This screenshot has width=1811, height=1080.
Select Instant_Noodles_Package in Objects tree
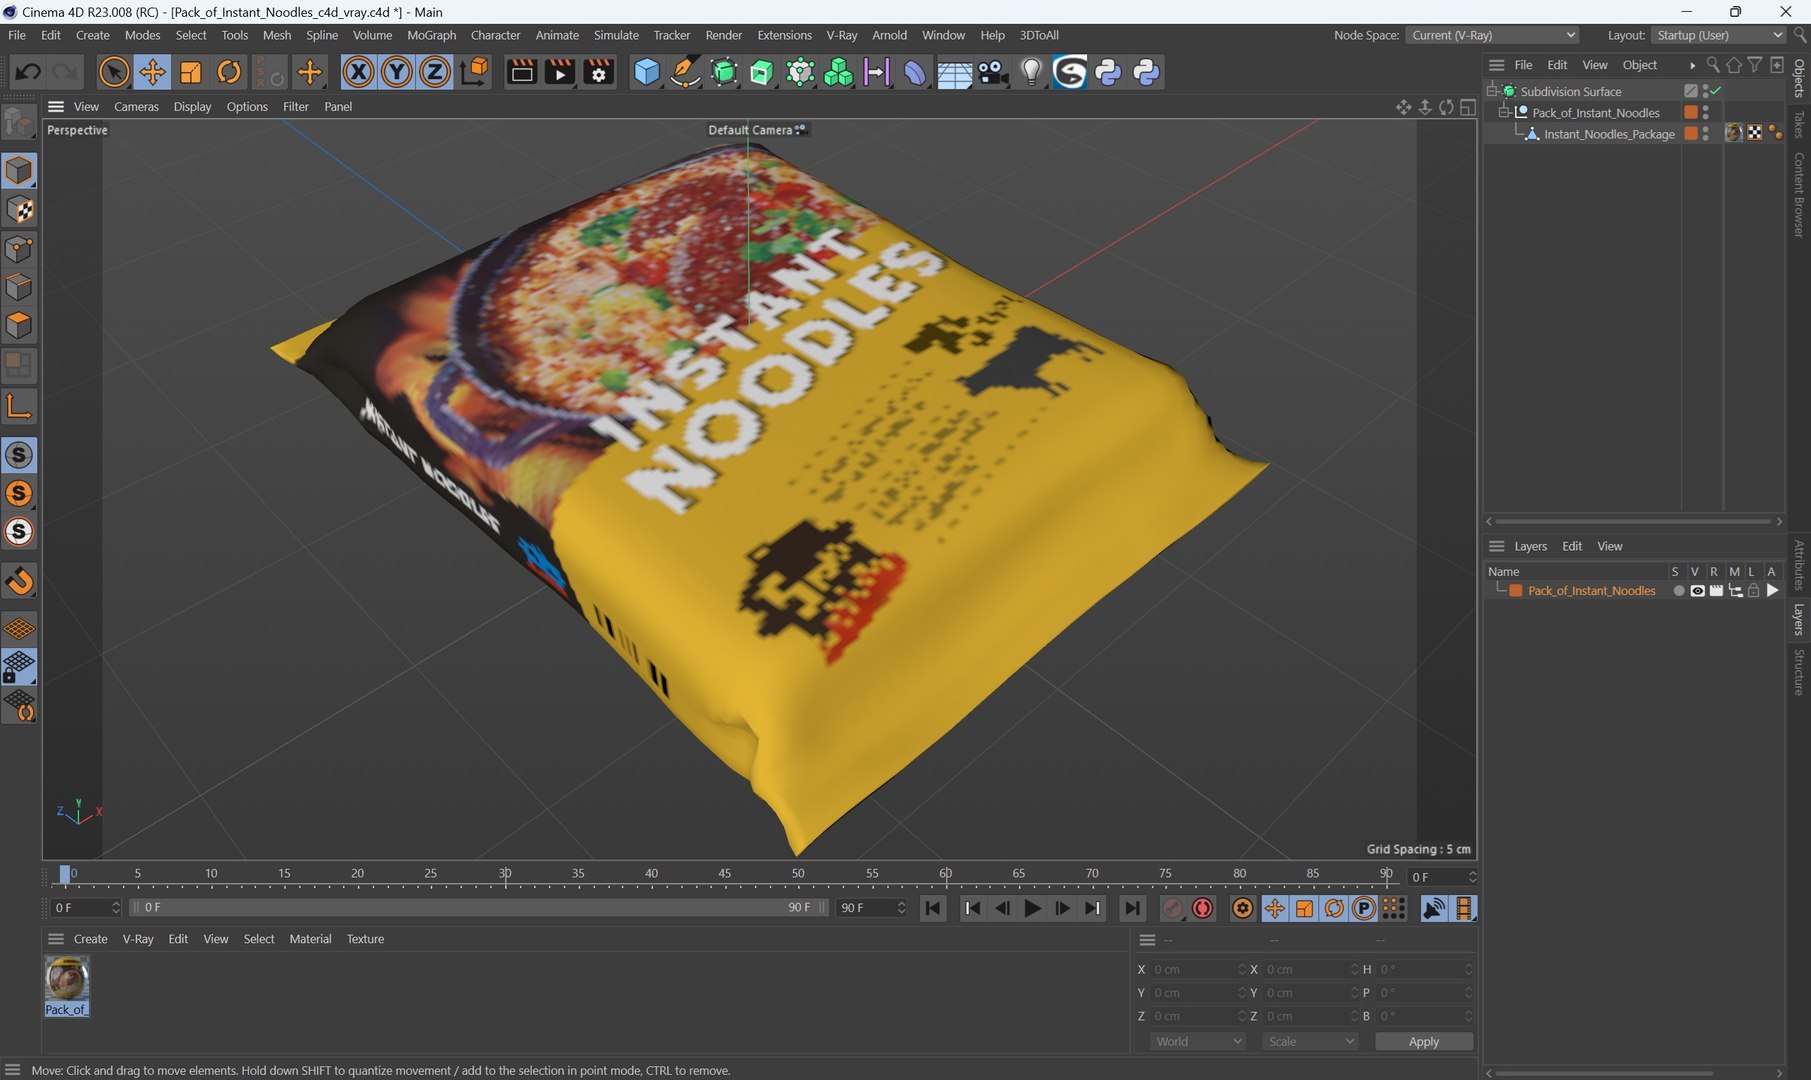tap(1608, 134)
